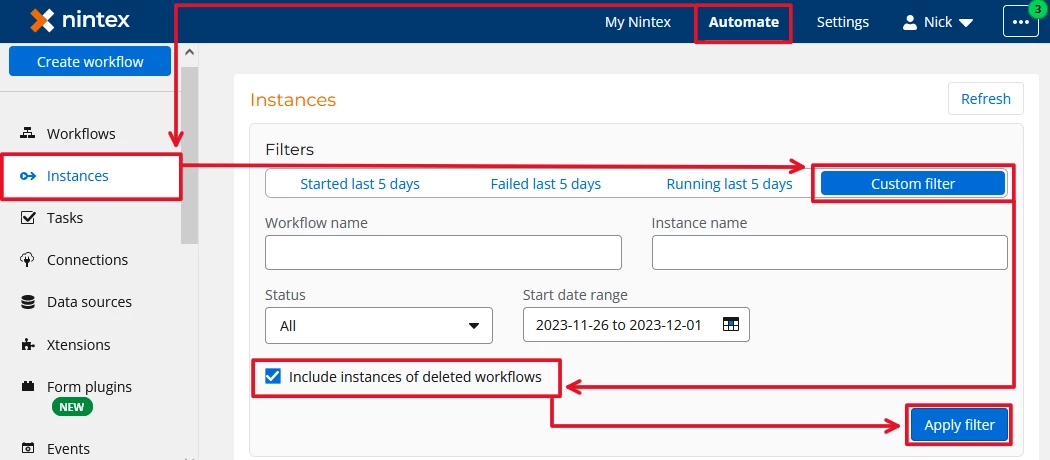Select the Custom filter tab
The height and width of the screenshot is (460, 1050).
(913, 183)
